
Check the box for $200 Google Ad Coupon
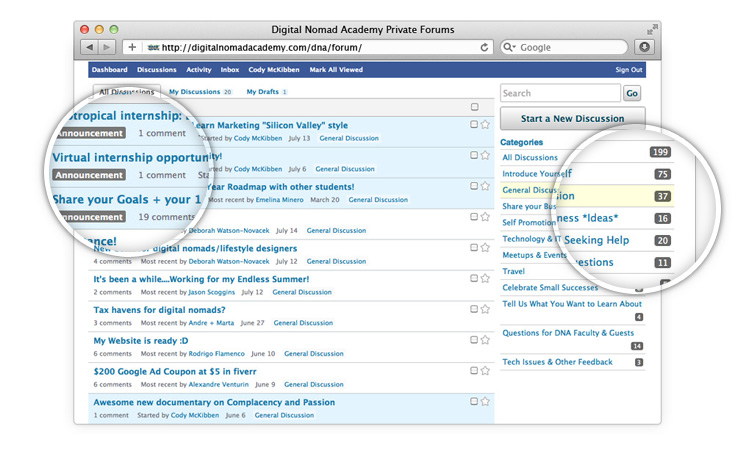tap(474, 371)
